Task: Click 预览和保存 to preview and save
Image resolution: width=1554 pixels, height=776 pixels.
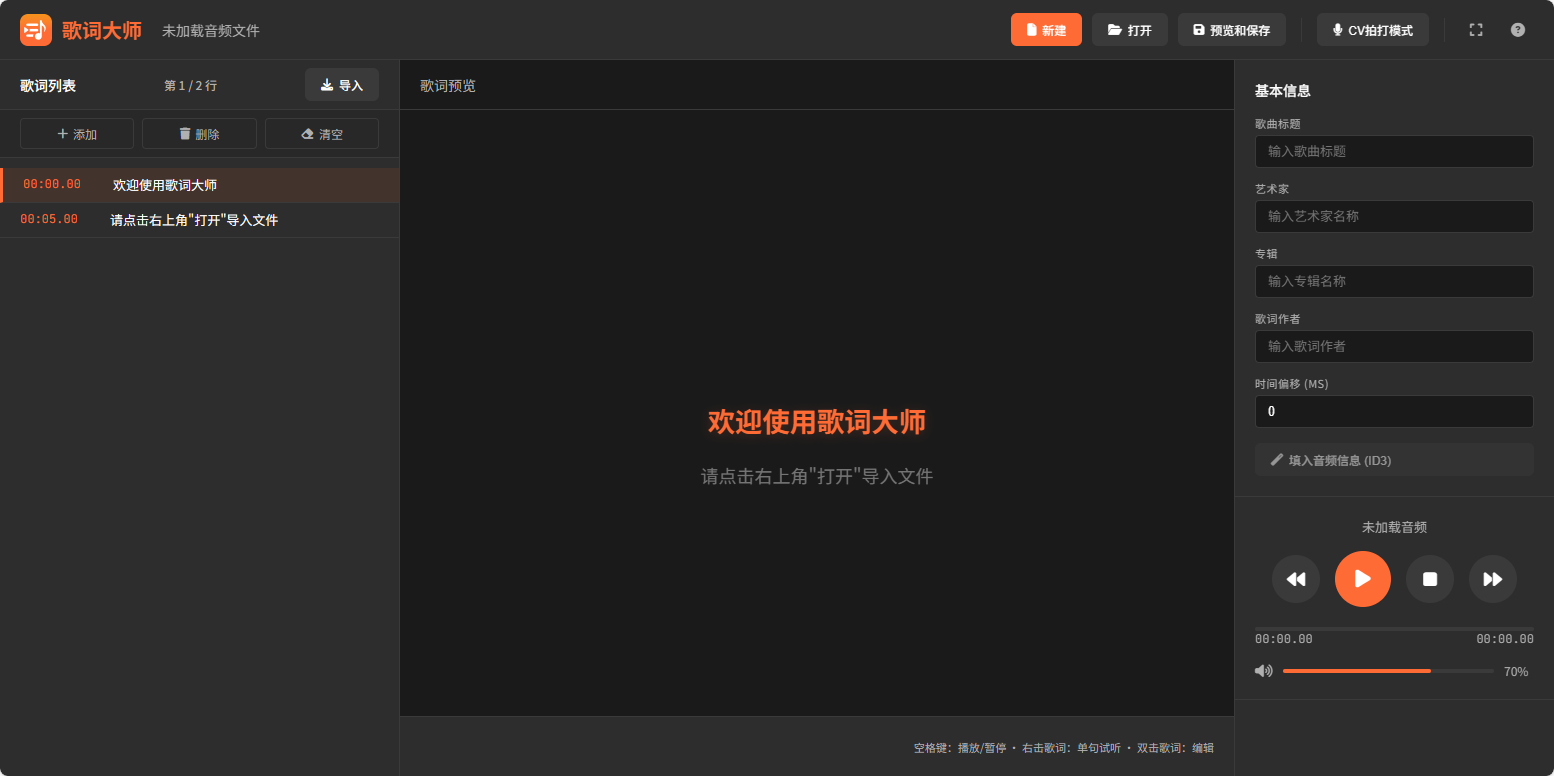Action: [x=1232, y=30]
